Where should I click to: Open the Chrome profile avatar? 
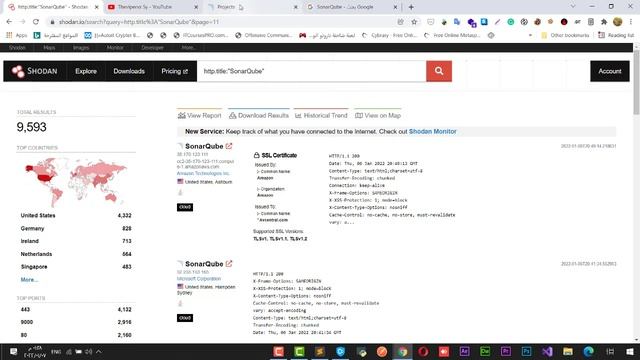[x=618, y=22]
